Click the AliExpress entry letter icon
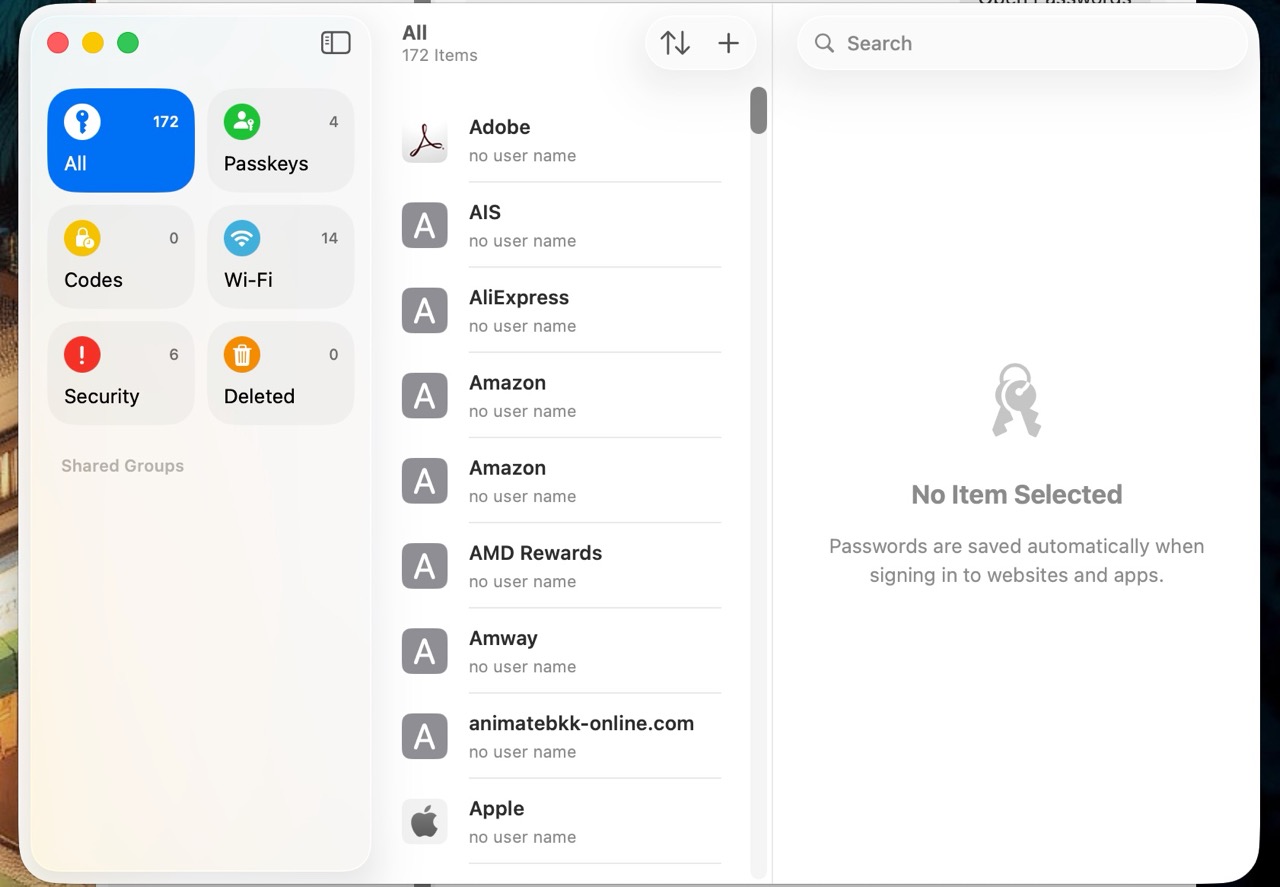Screen dimensions: 1280x887 [424, 310]
